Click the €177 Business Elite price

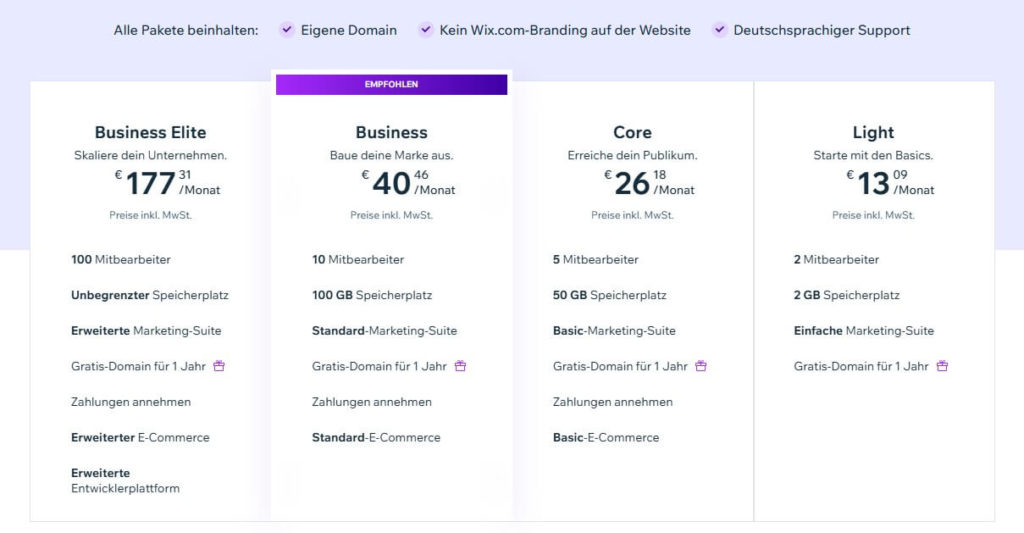[151, 183]
